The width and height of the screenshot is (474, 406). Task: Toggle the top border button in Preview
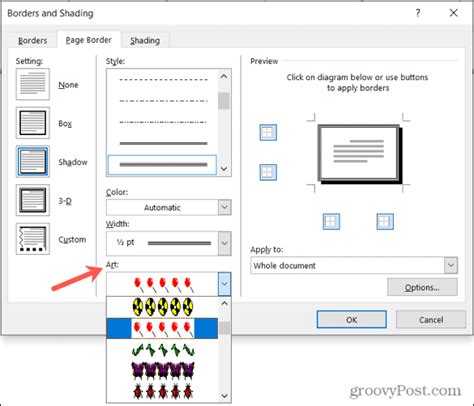tap(268, 132)
